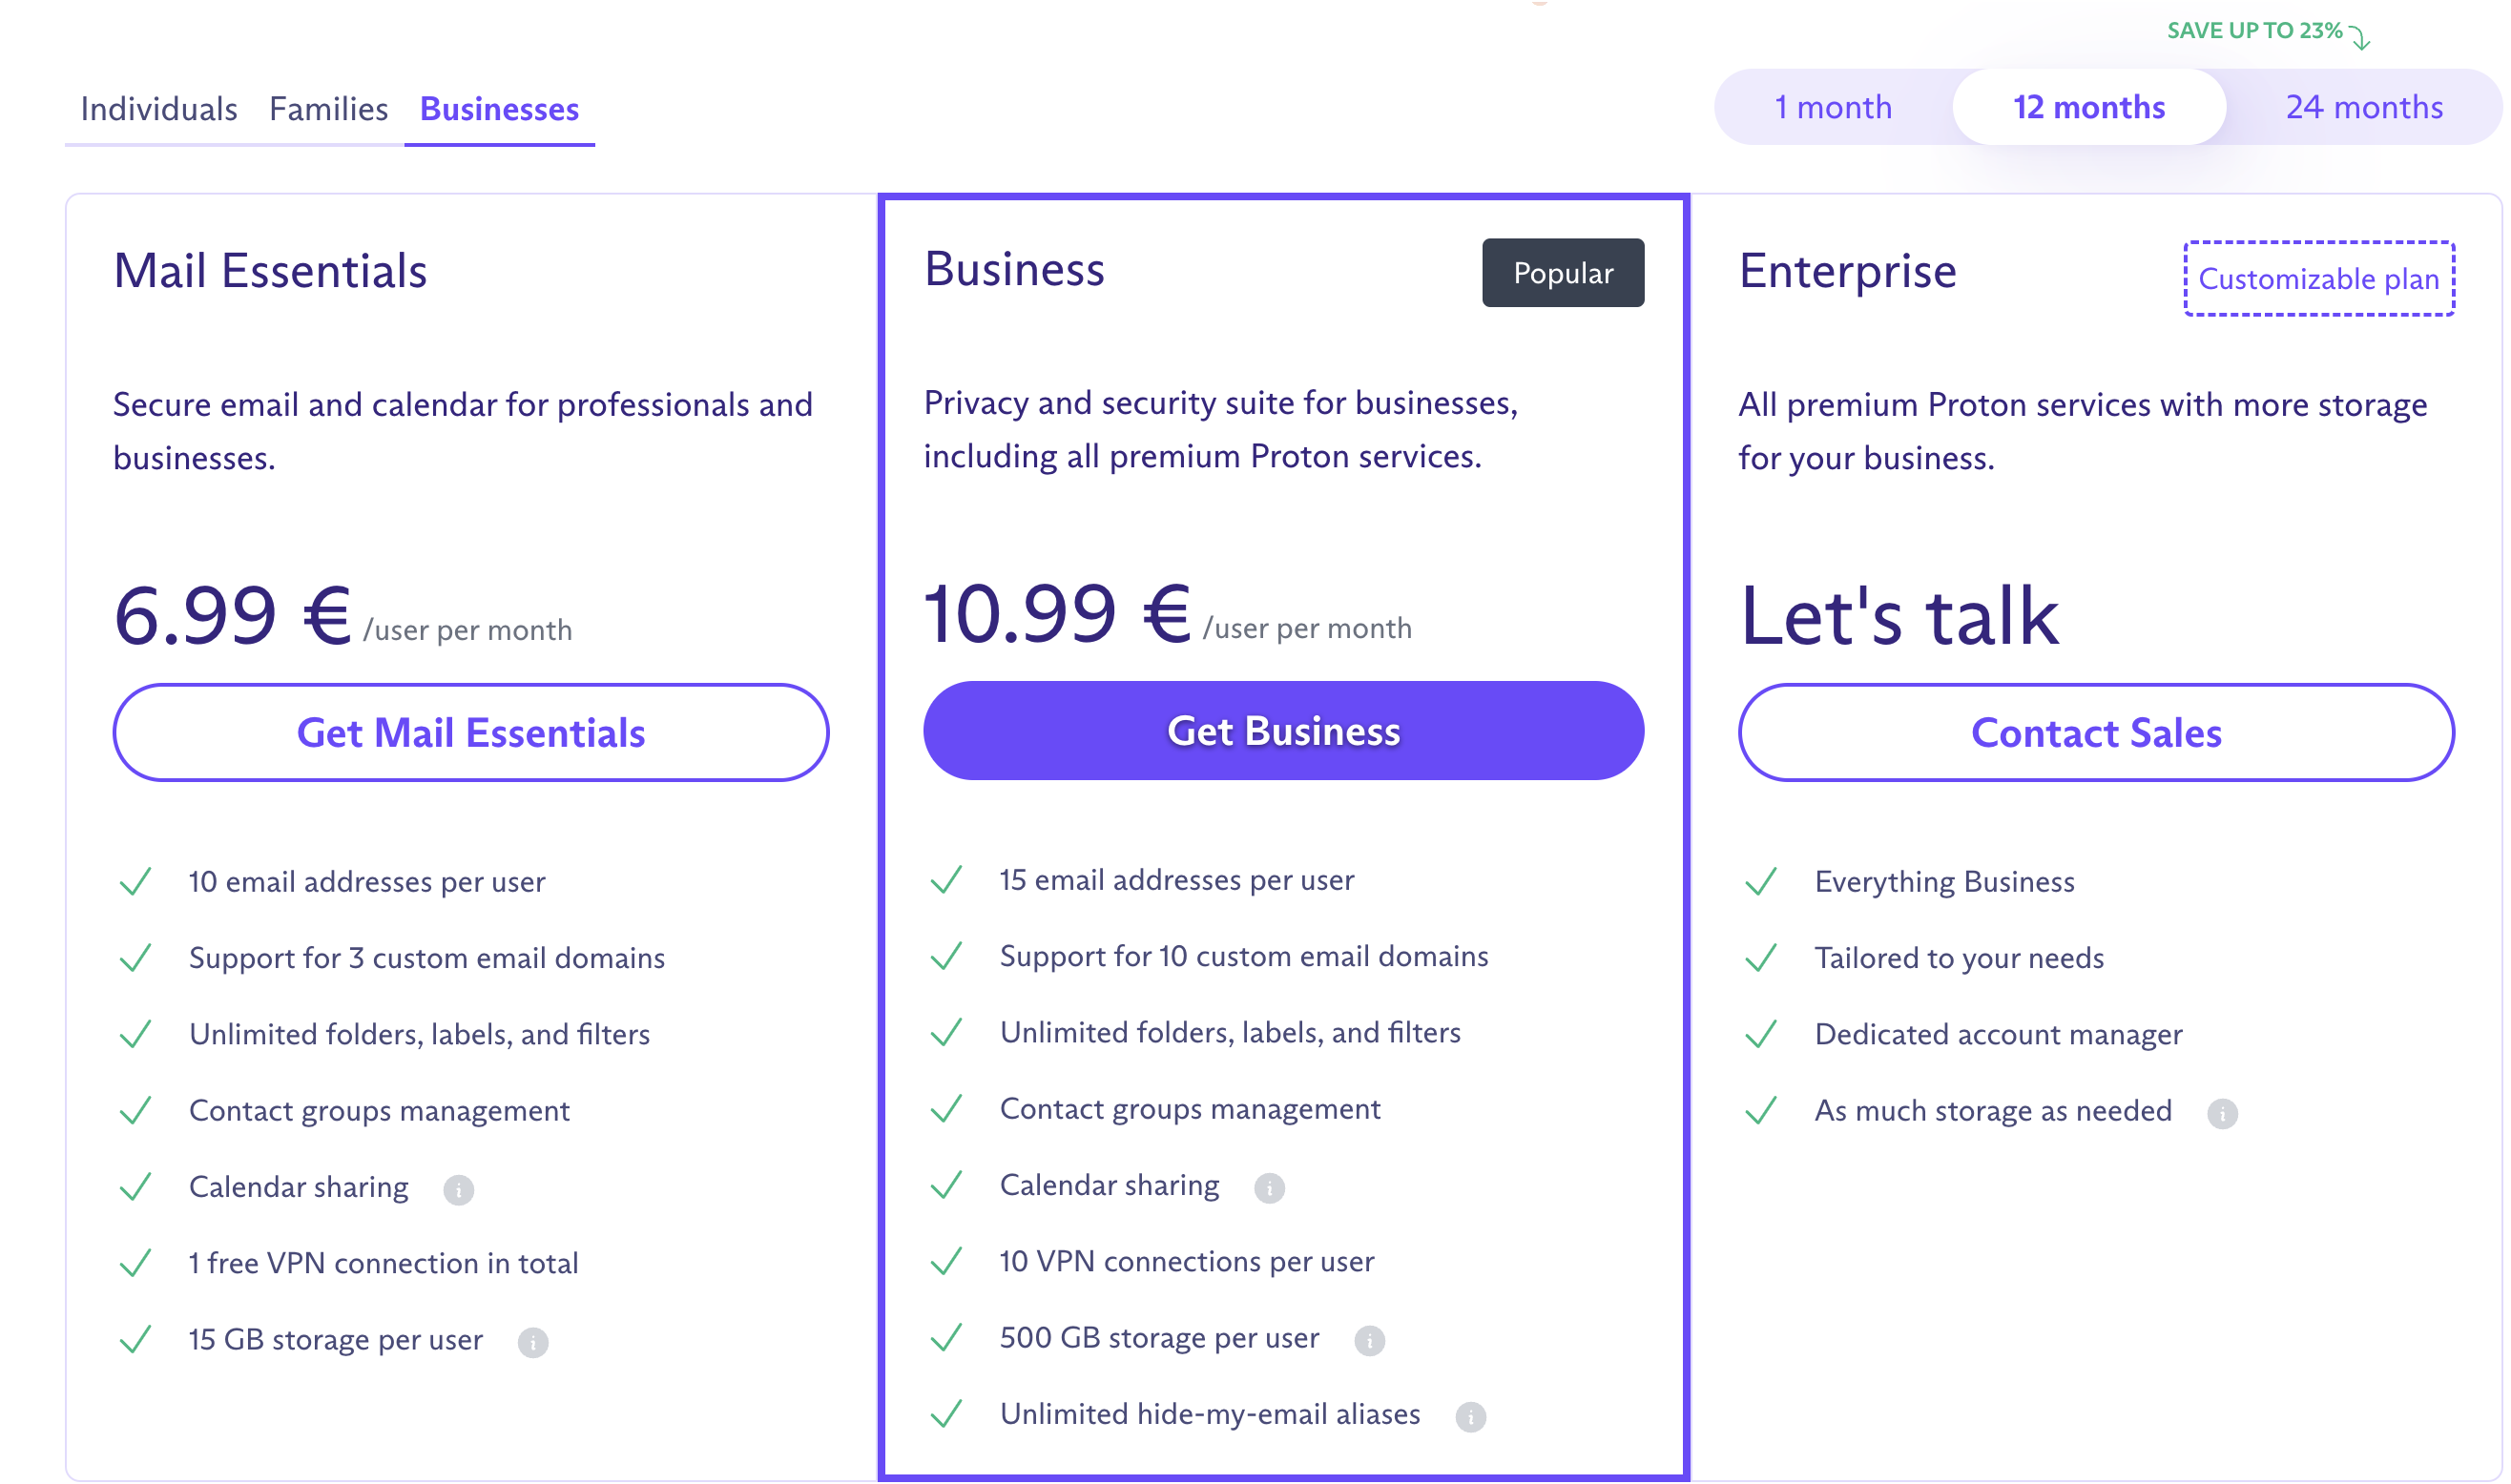Open info icon beside Business Calendar sharing
This screenshot has height=1484, width=2511.
pos(1269,1188)
